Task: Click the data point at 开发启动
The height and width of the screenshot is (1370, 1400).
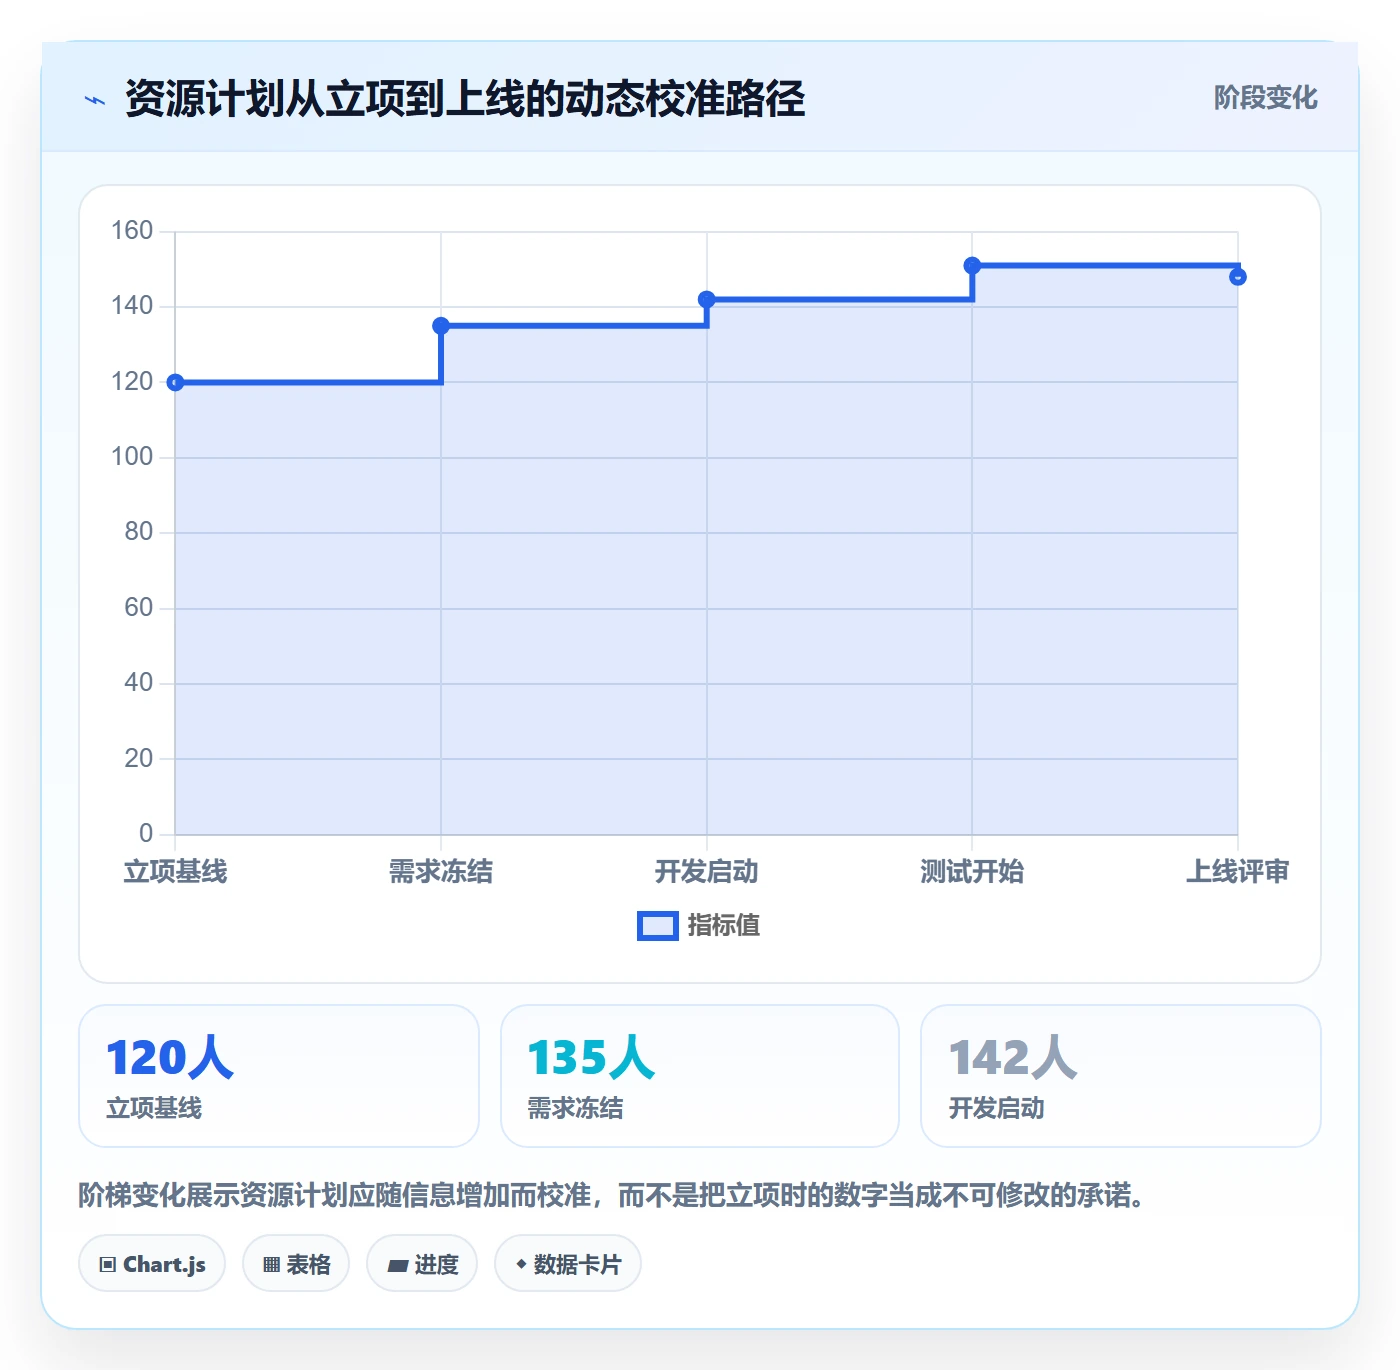Action: 707,299
